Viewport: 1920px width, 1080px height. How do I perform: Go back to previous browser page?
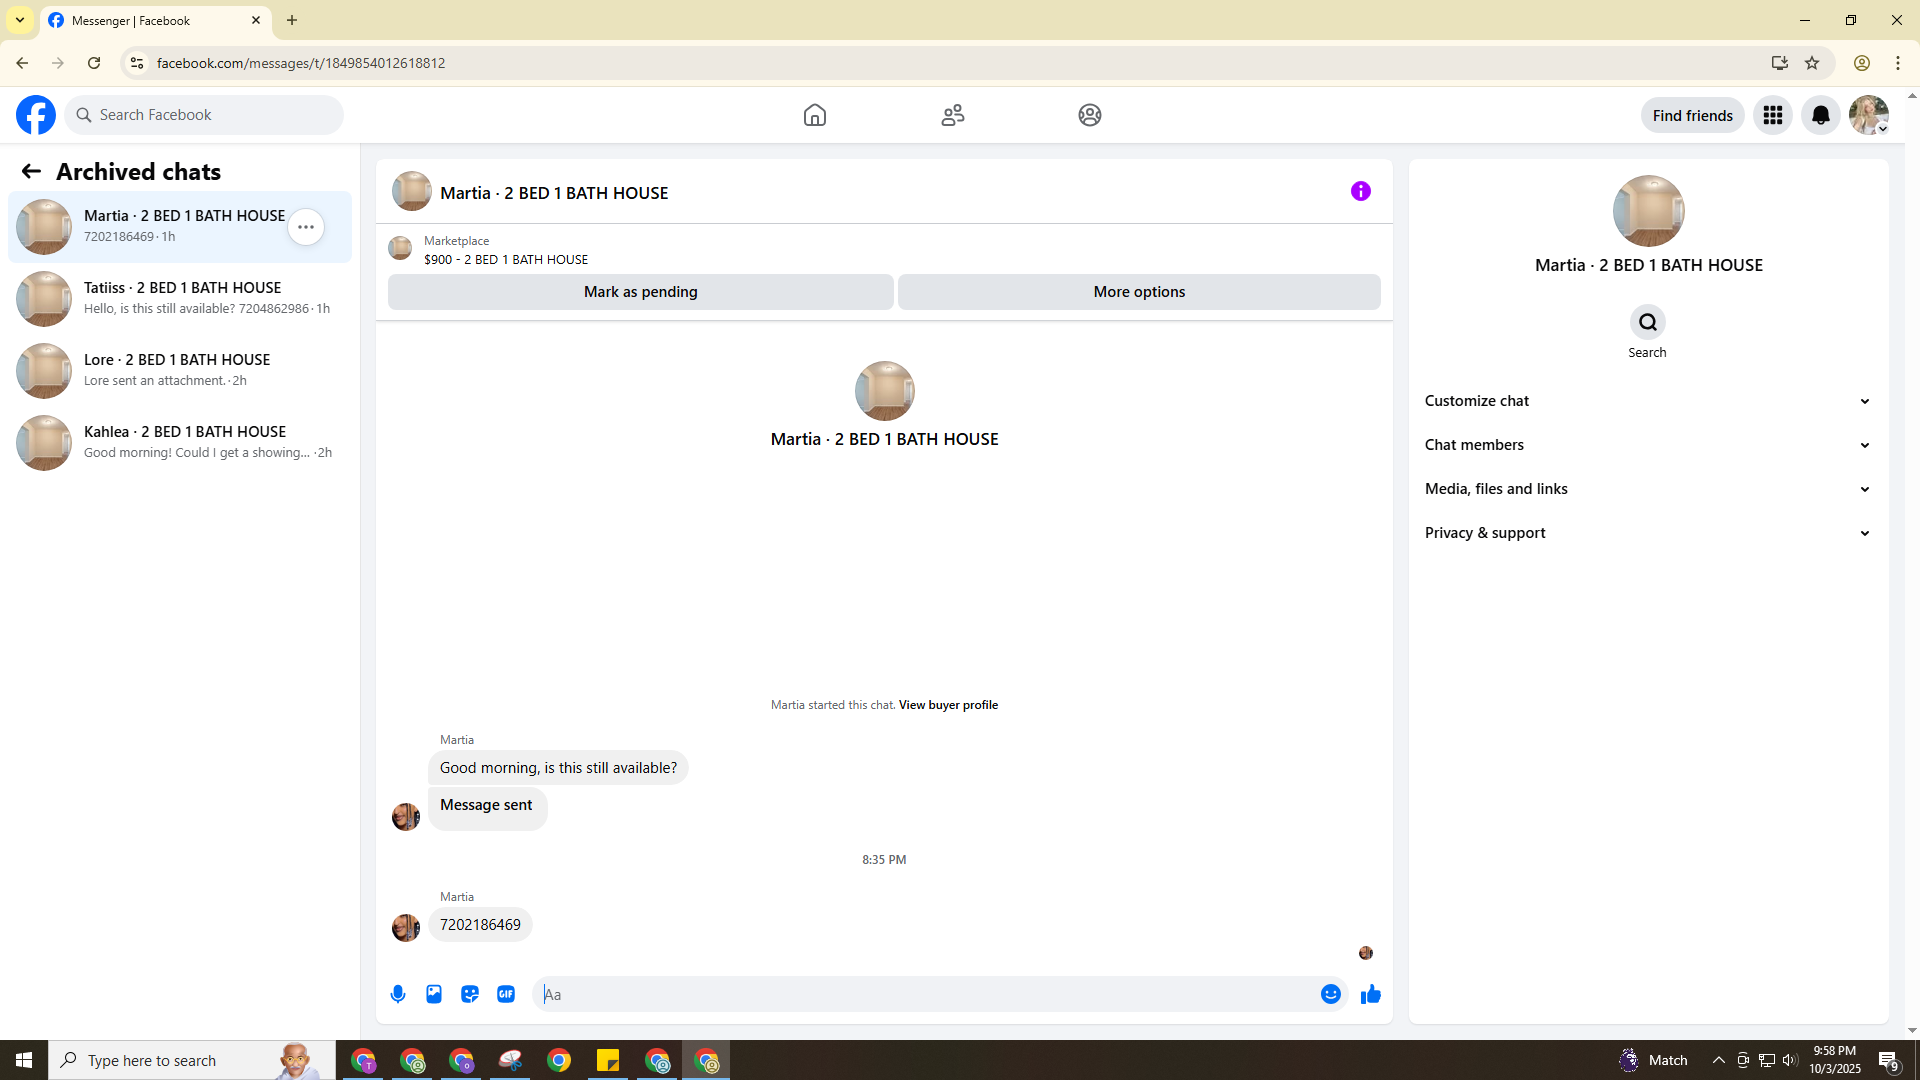[22, 63]
